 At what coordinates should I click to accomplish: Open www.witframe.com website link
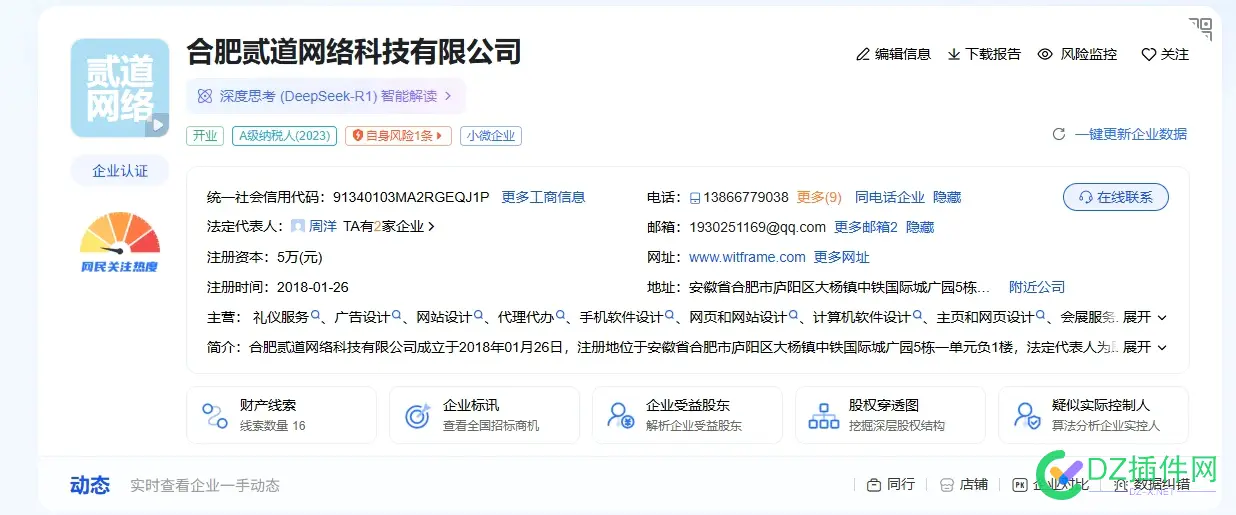click(747, 257)
